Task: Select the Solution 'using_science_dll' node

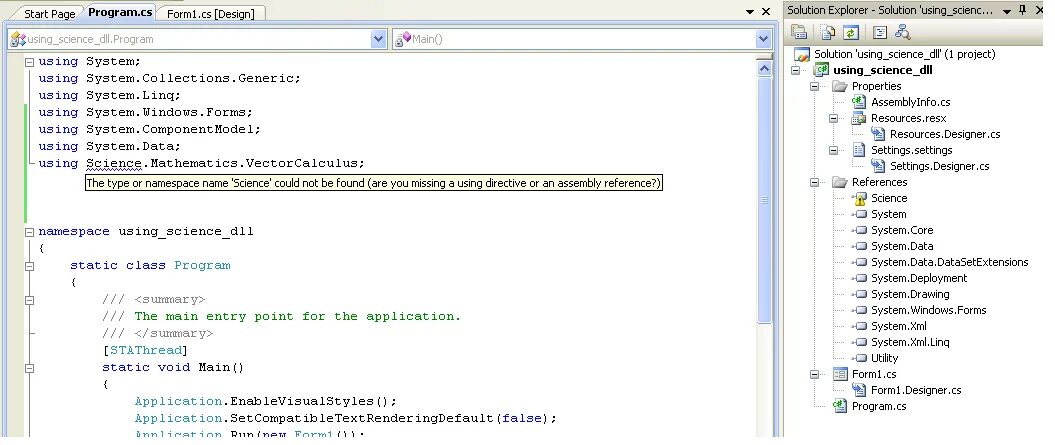Action: point(904,54)
